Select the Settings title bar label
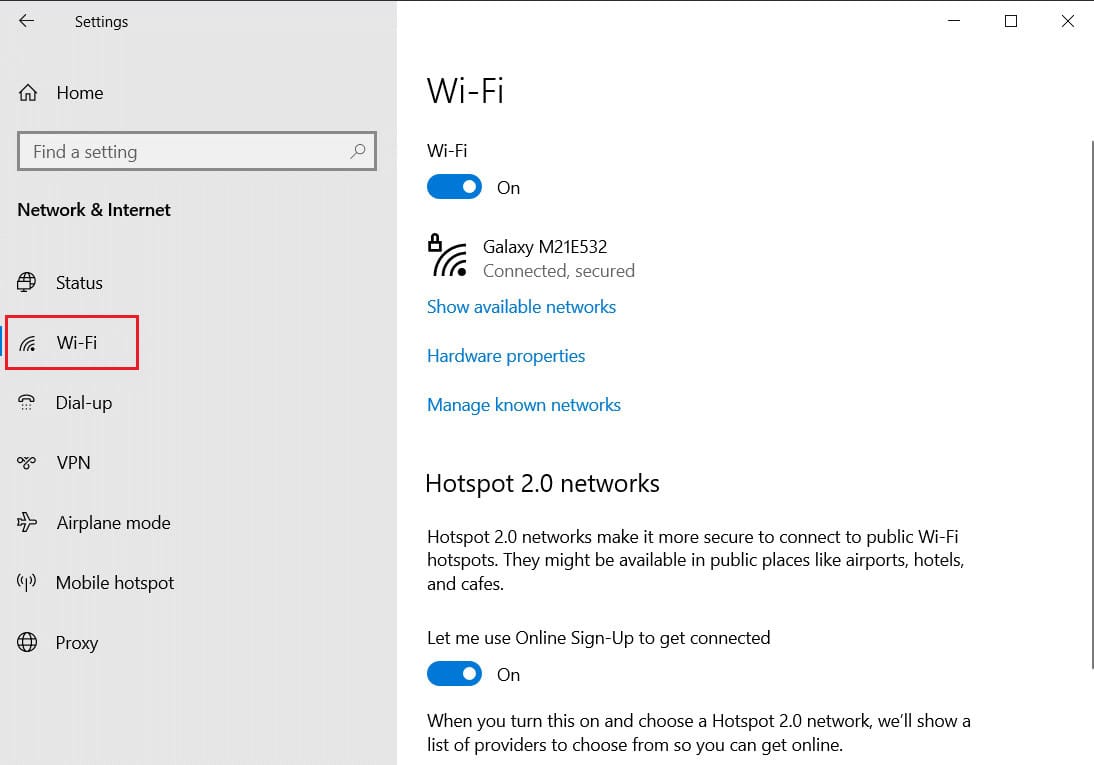The width and height of the screenshot is (1094, 765). point(101,21)
